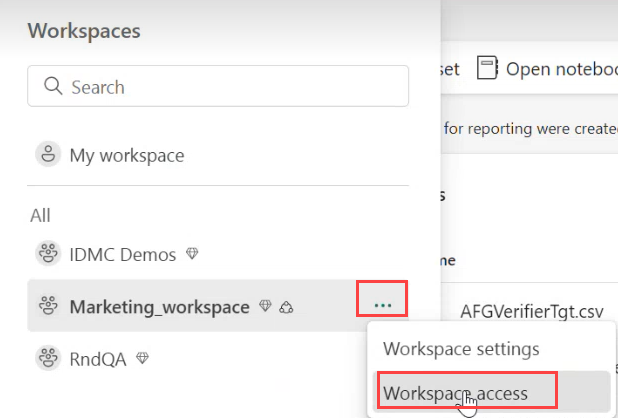Click the 'All' workspaces section label
The image size is (618, 418).
[x=40, y=215]
